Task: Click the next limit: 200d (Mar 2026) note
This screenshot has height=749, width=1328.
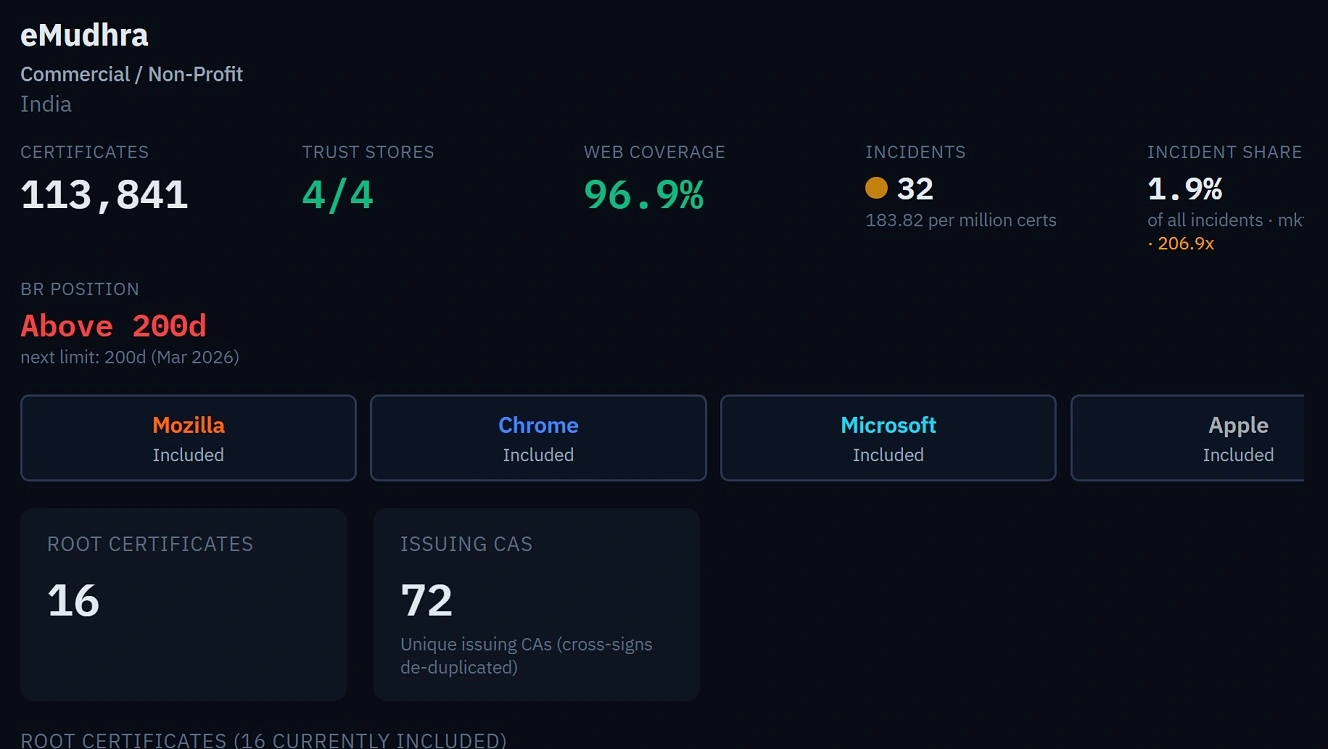Action: click(130, 357)
